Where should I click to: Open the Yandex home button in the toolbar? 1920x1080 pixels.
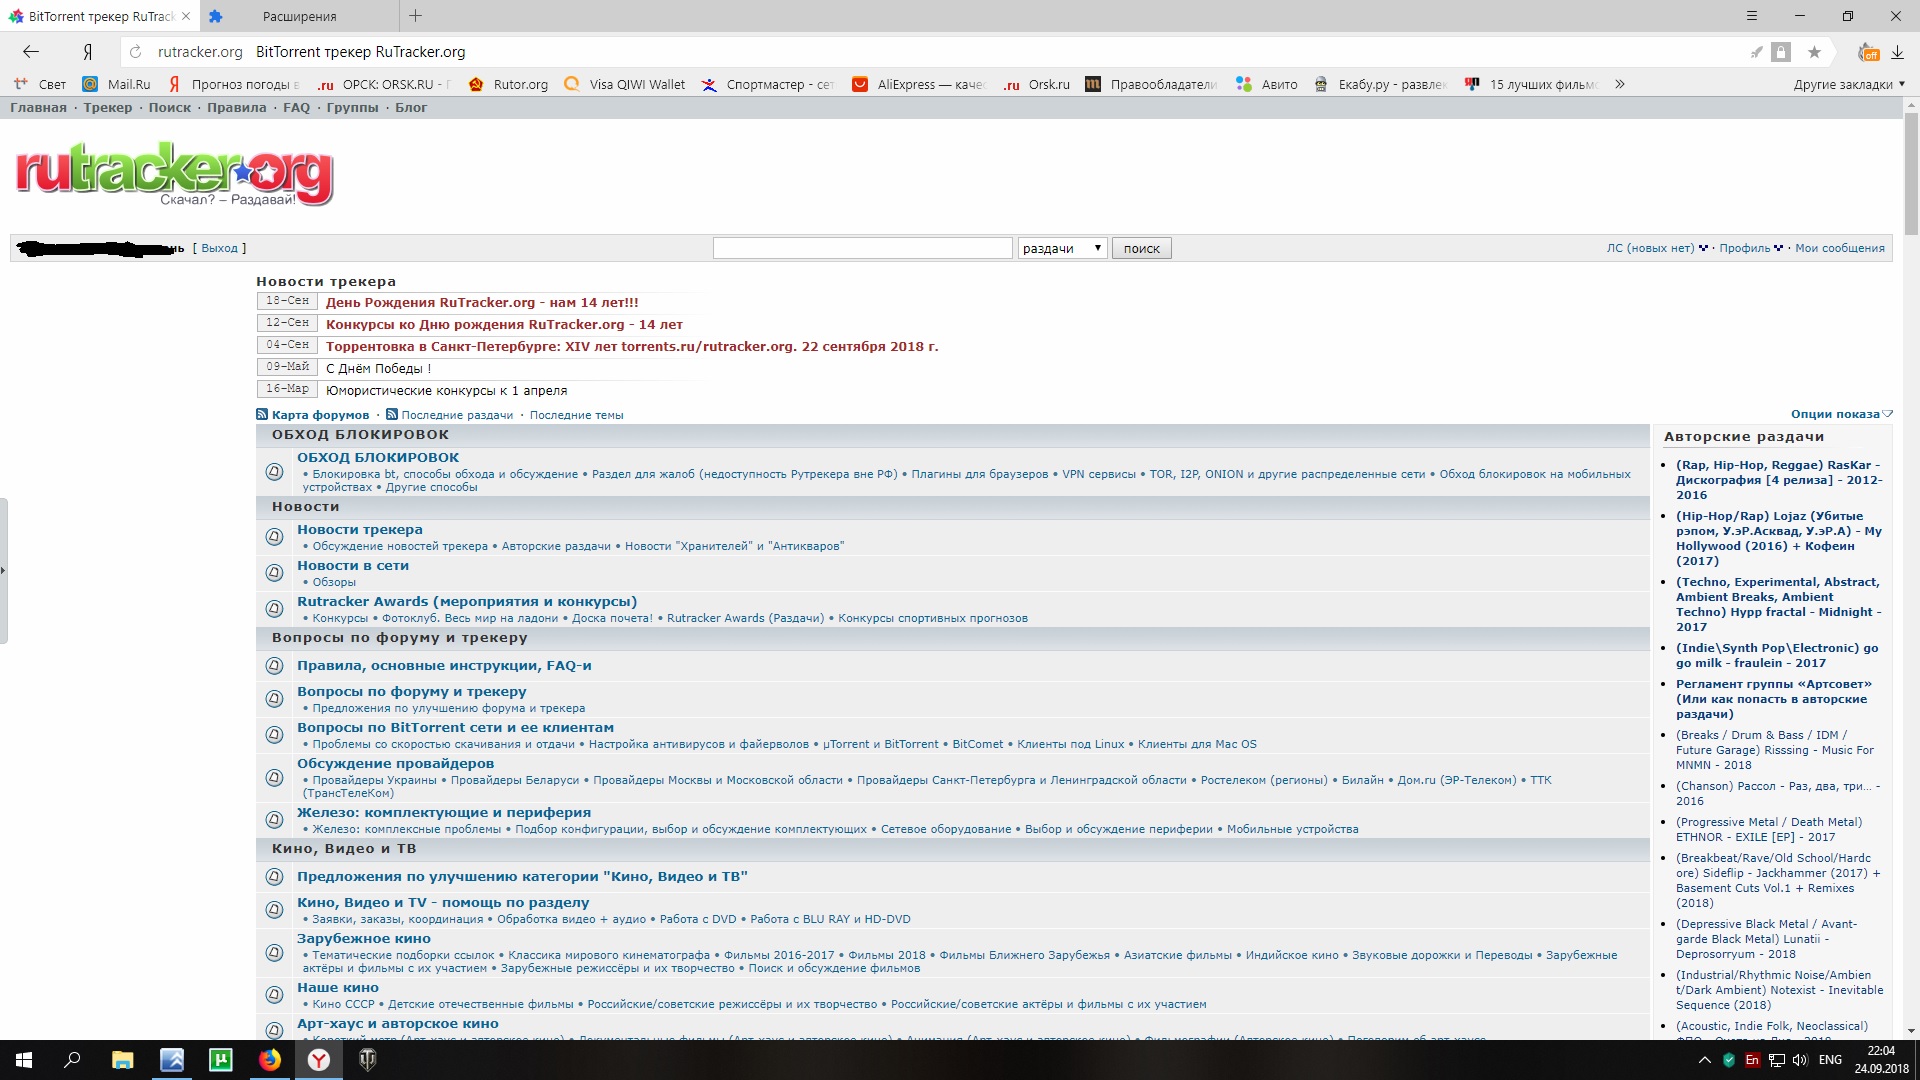88,52
